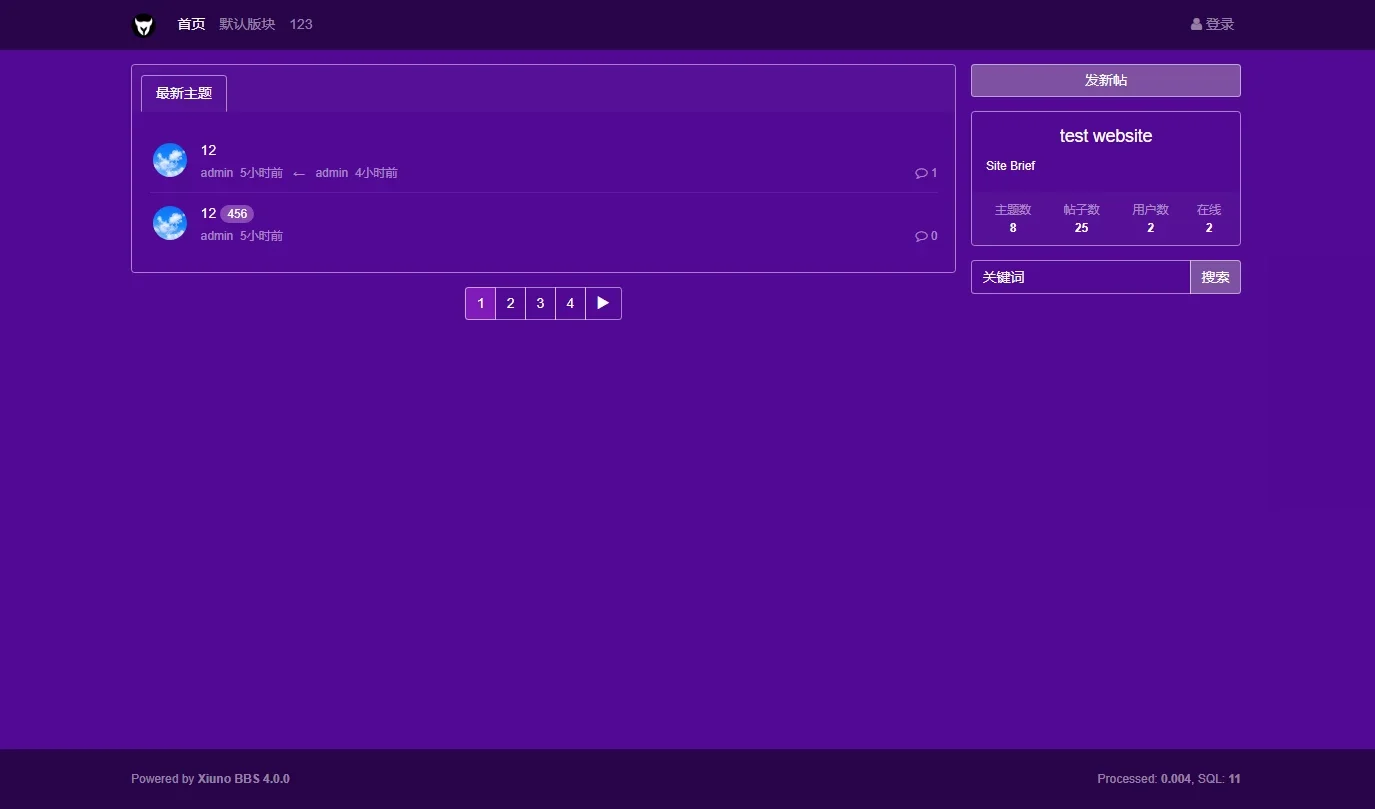The width and height of the screenshot is (1375, 809).
Task: Click the 主题数 statistic showing 8
Action: [x=1013, y=218]
